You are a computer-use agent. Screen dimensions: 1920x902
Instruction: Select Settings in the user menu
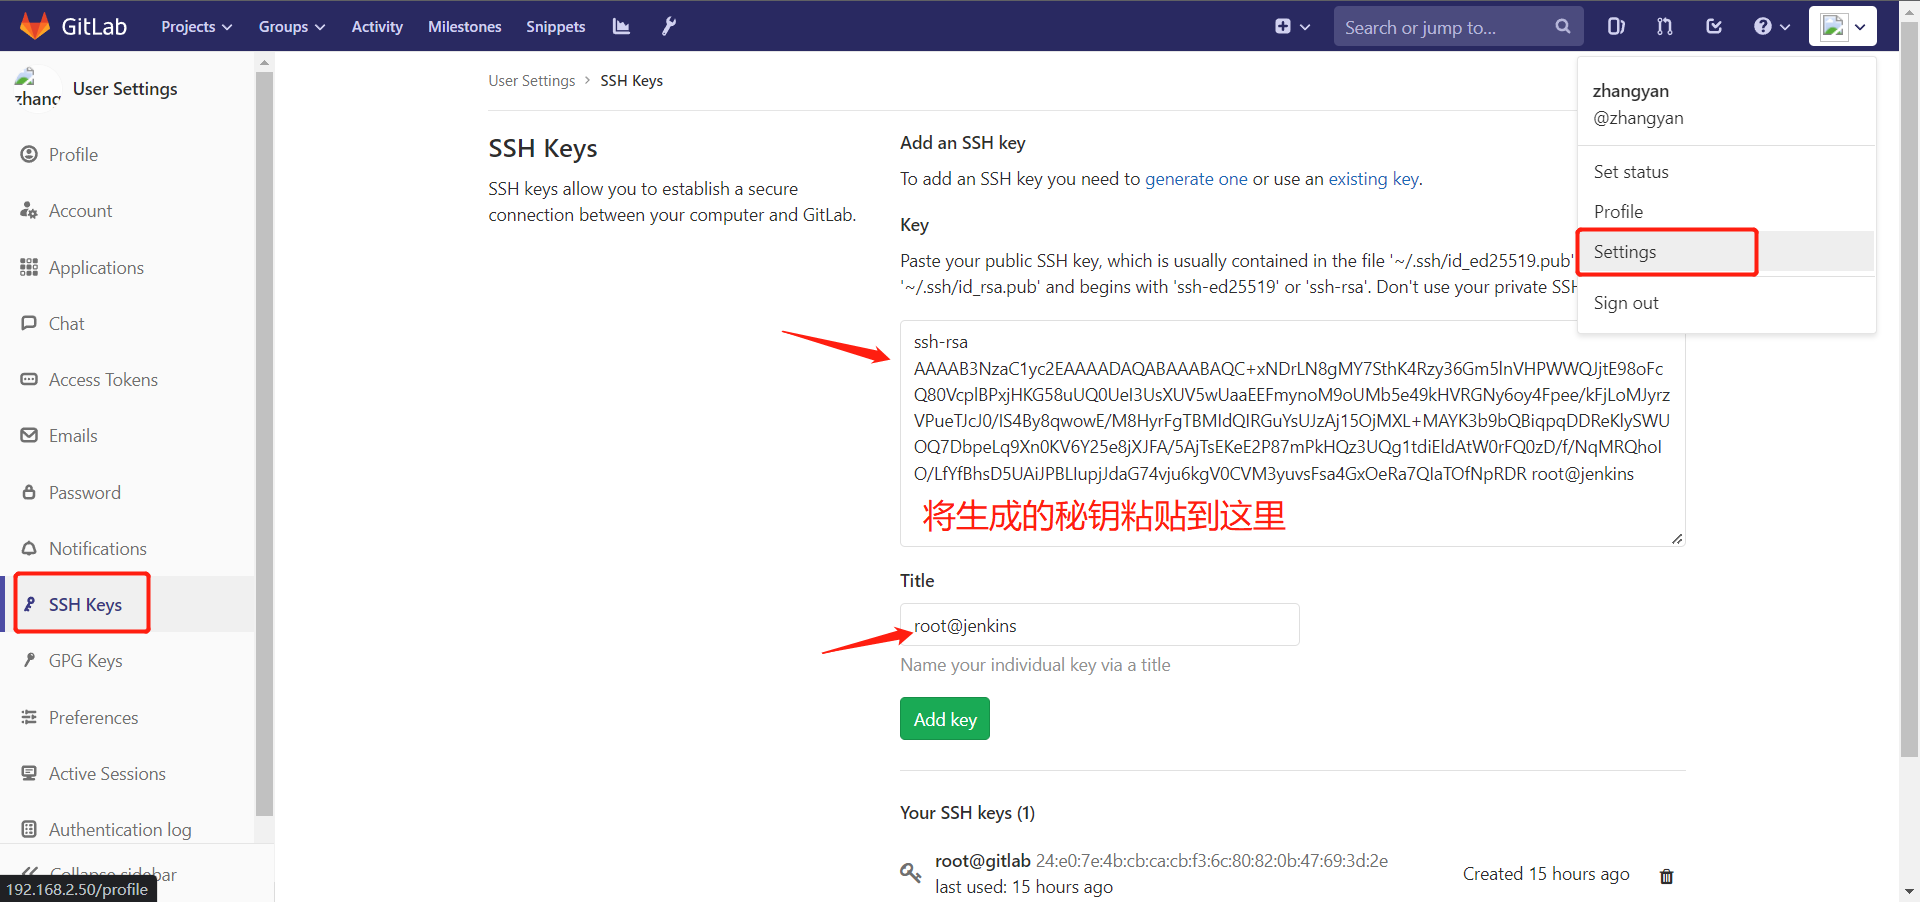point(1625,252)
